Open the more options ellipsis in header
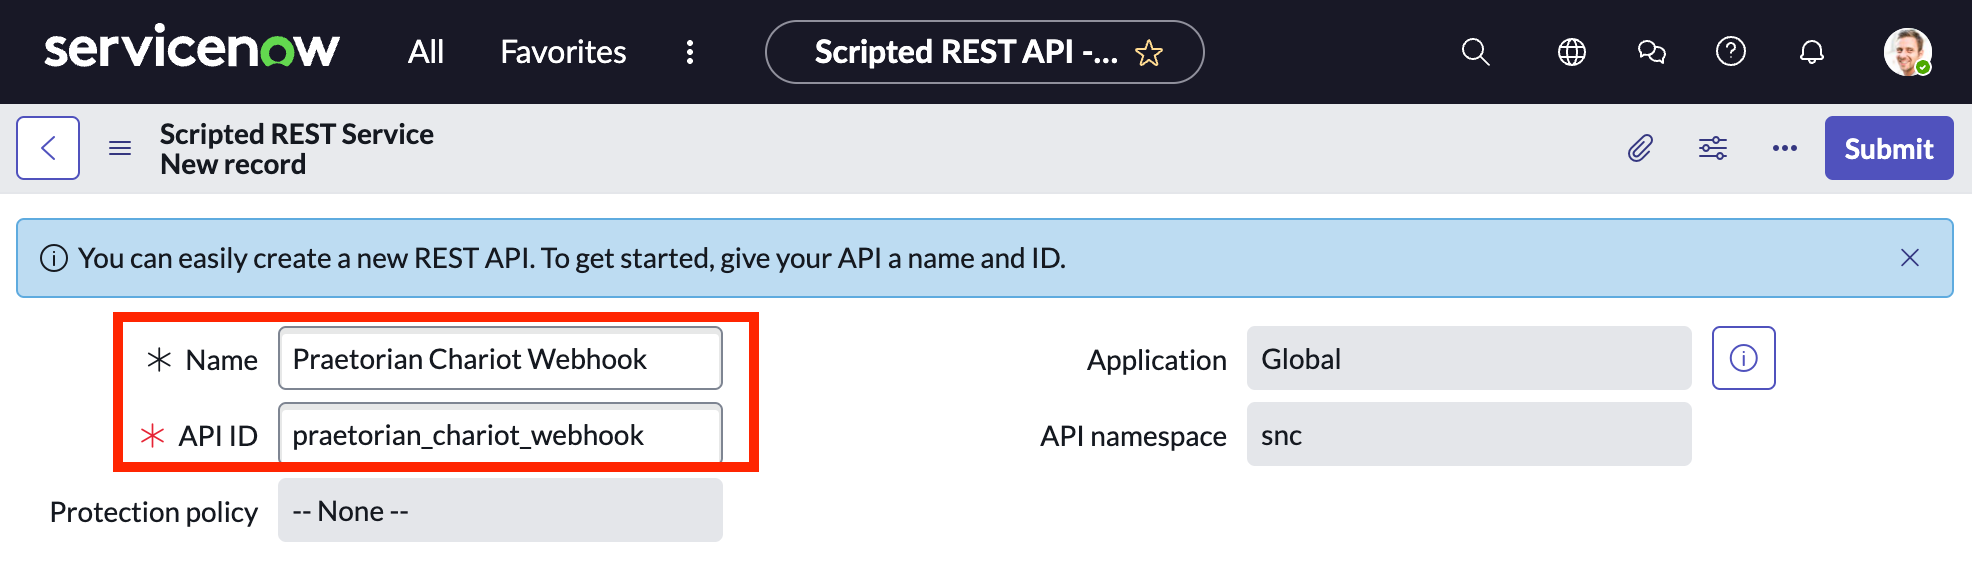The image size is (1972, 582). click(1785, 148)
